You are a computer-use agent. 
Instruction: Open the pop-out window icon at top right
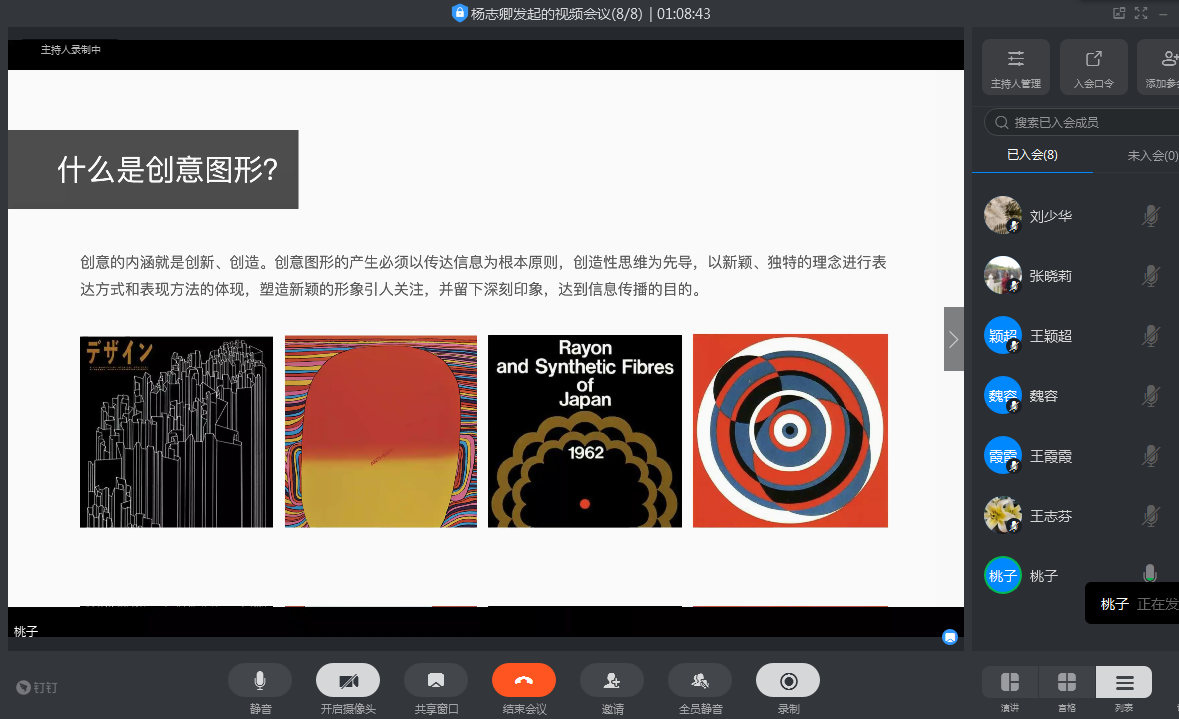point(1119,13)
